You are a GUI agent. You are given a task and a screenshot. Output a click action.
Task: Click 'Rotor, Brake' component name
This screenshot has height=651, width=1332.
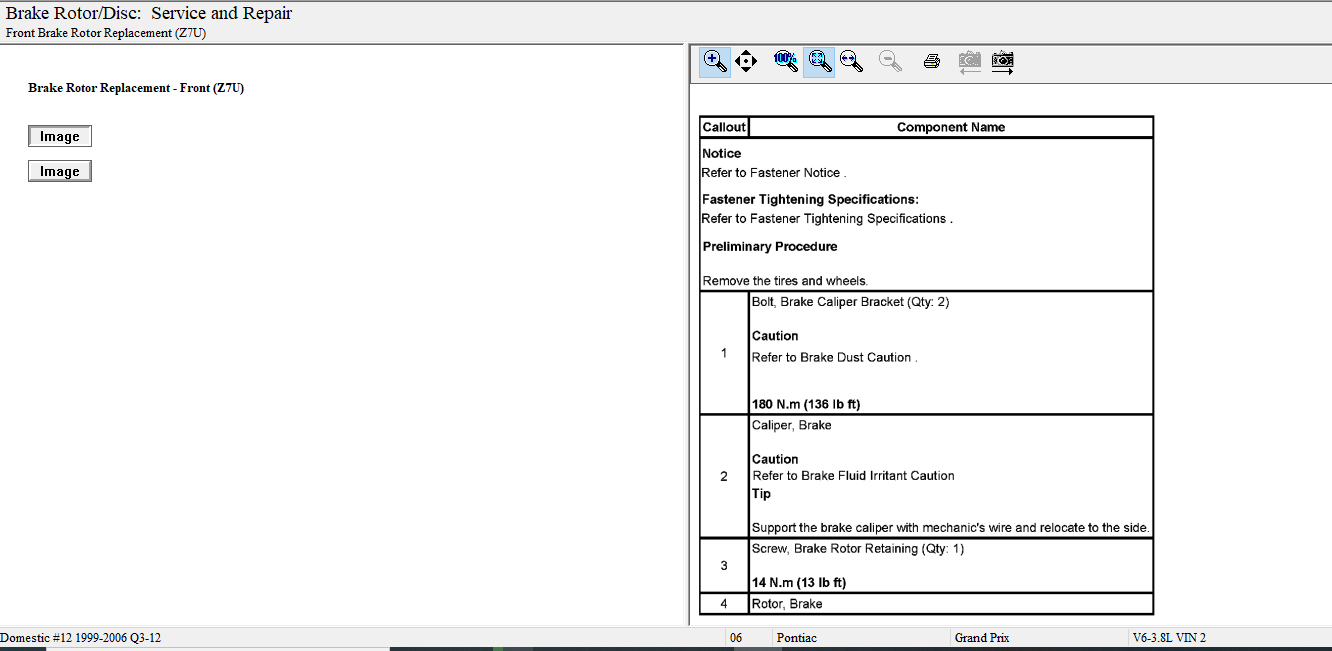pyautogui.click(x=787, y=604)
